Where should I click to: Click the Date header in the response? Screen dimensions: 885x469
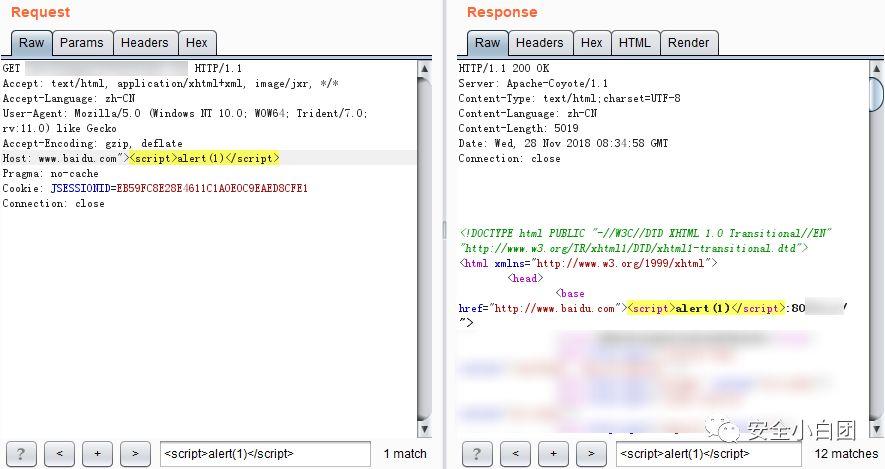pos(563,143)
